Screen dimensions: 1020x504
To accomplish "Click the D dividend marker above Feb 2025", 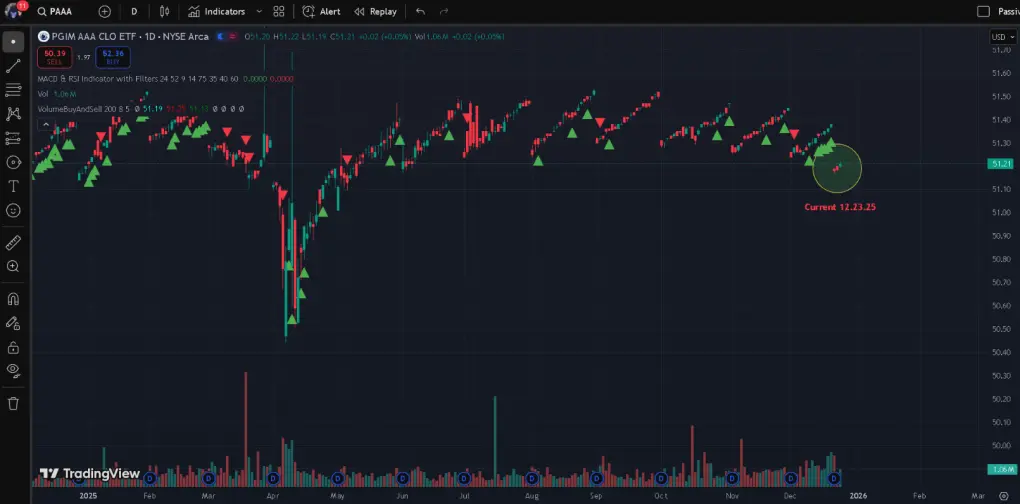I will coord(149,478).
